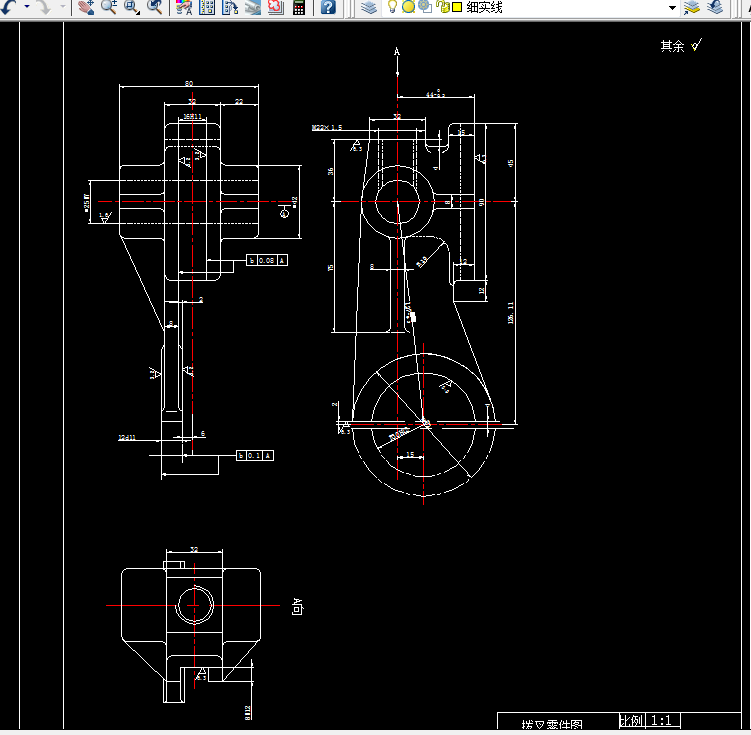Open the Layer Properties Manager icon

click(369, 7)
